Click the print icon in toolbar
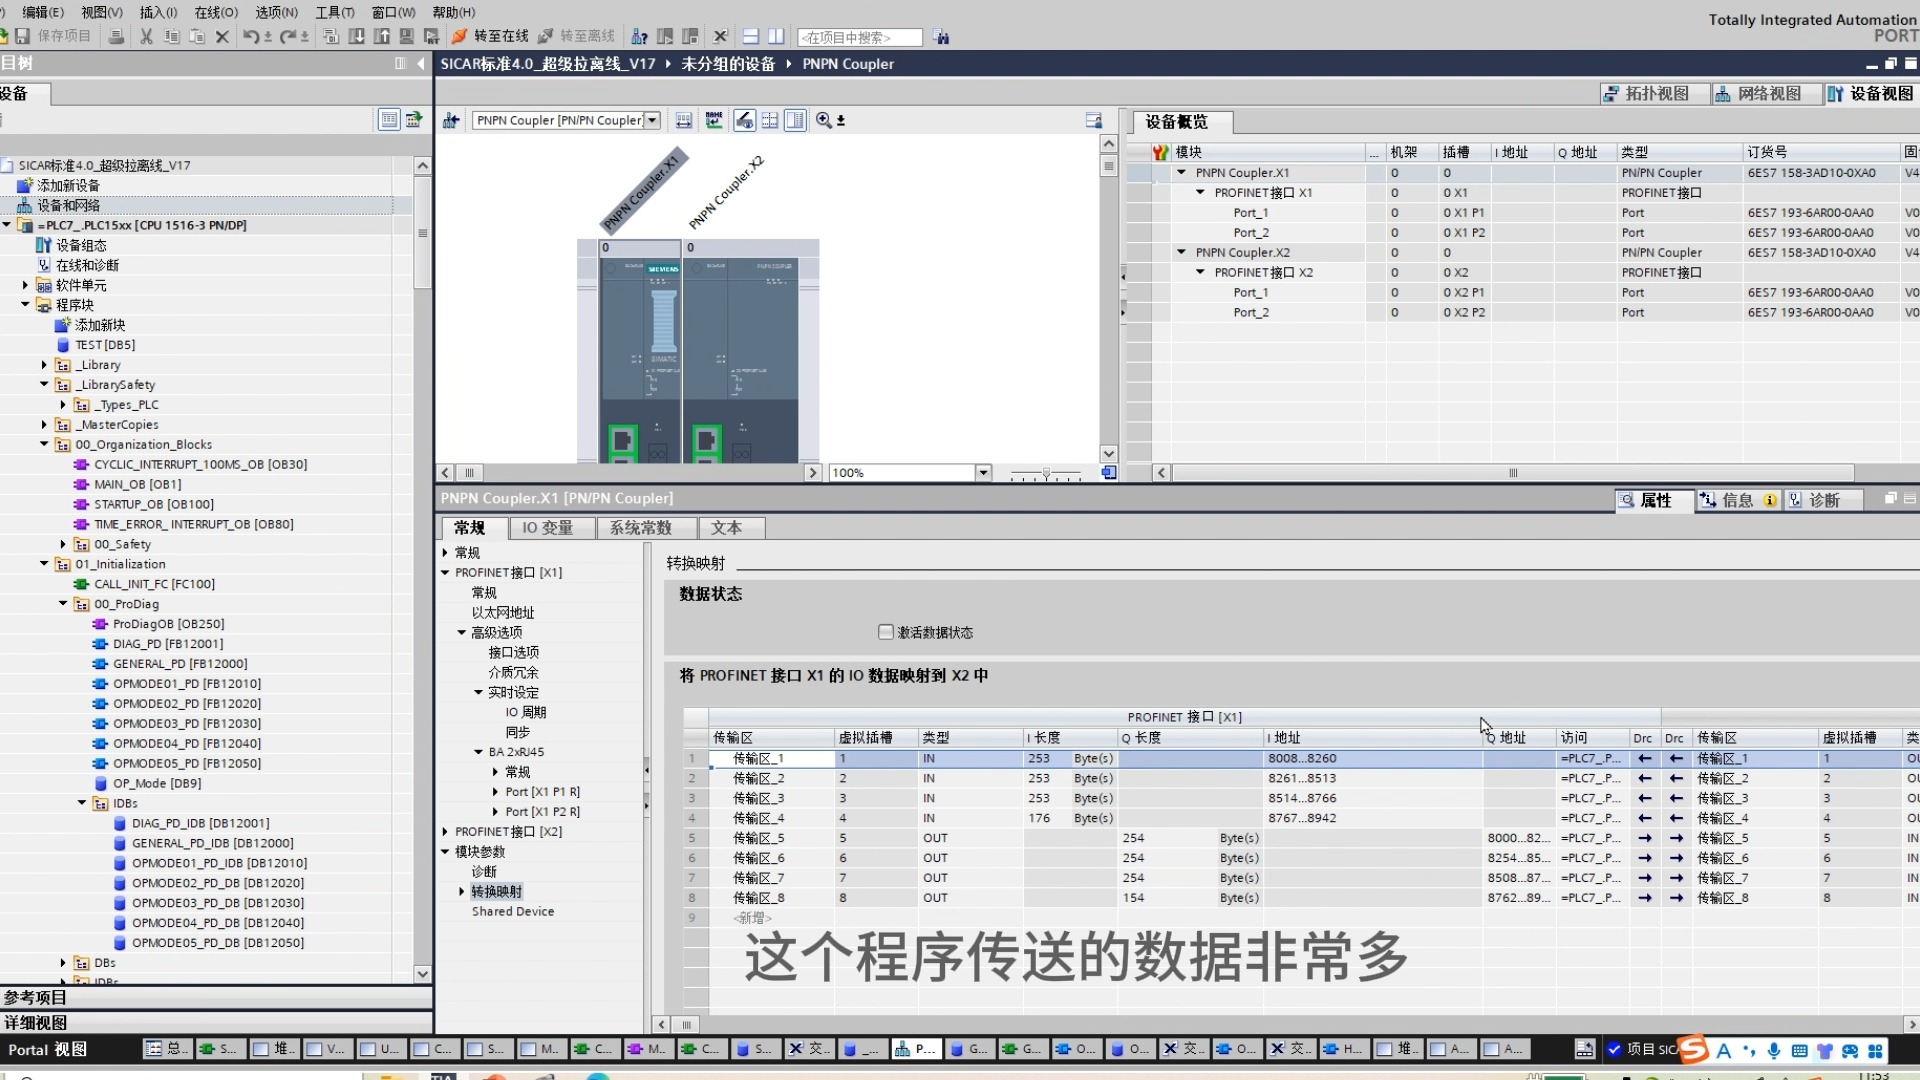Screen dimensions: 1920x1080 tap(117, 37)
